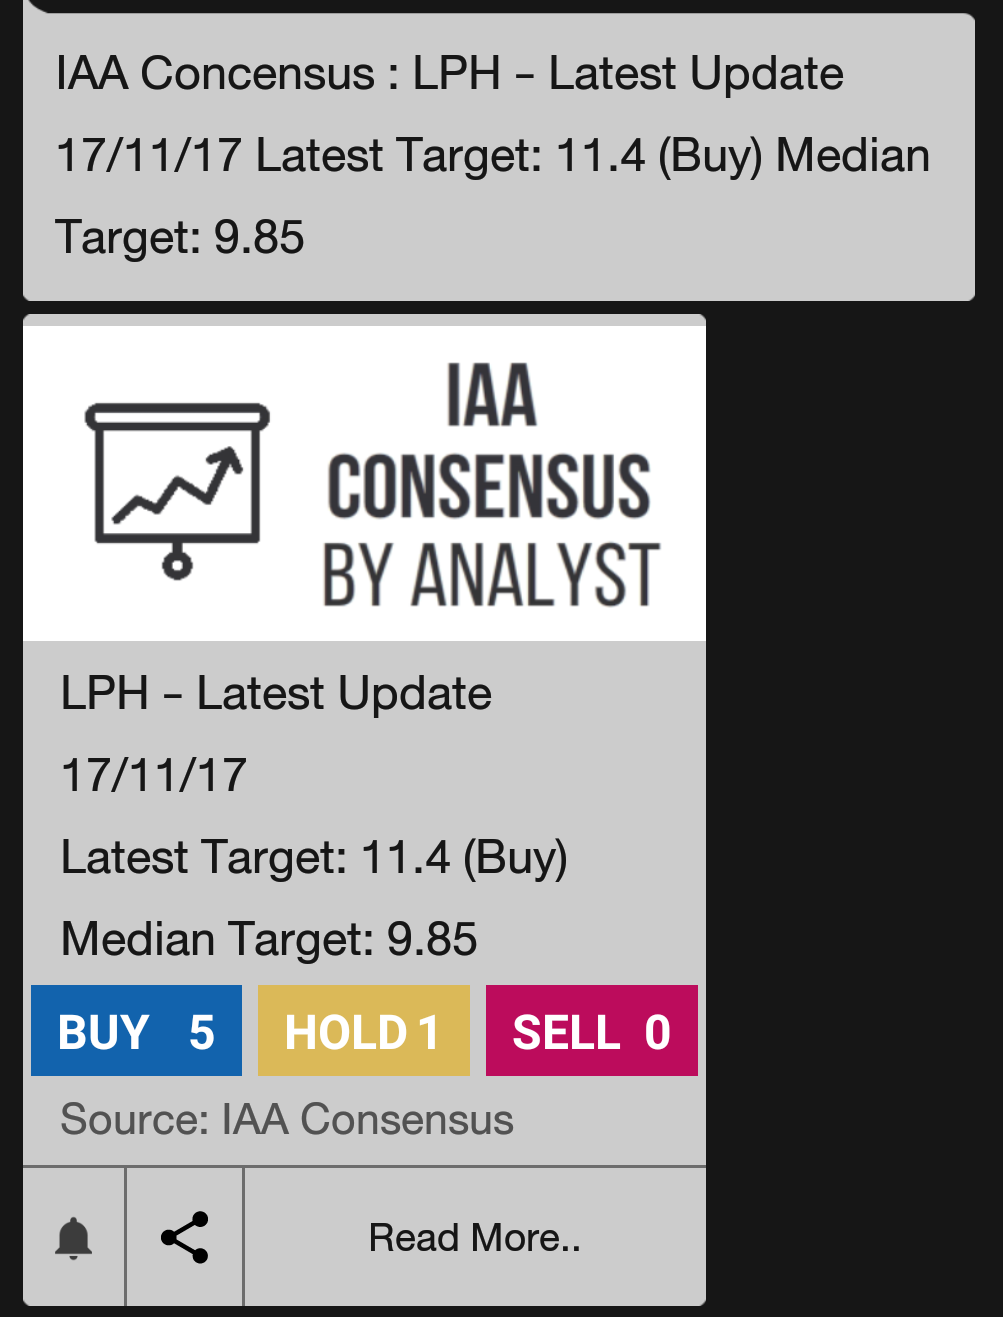Viewport: 1003px width, 1317px height.
Task: Tap the Latest Target: 11.4 (Buy) line
Action: tap(314, 858)
